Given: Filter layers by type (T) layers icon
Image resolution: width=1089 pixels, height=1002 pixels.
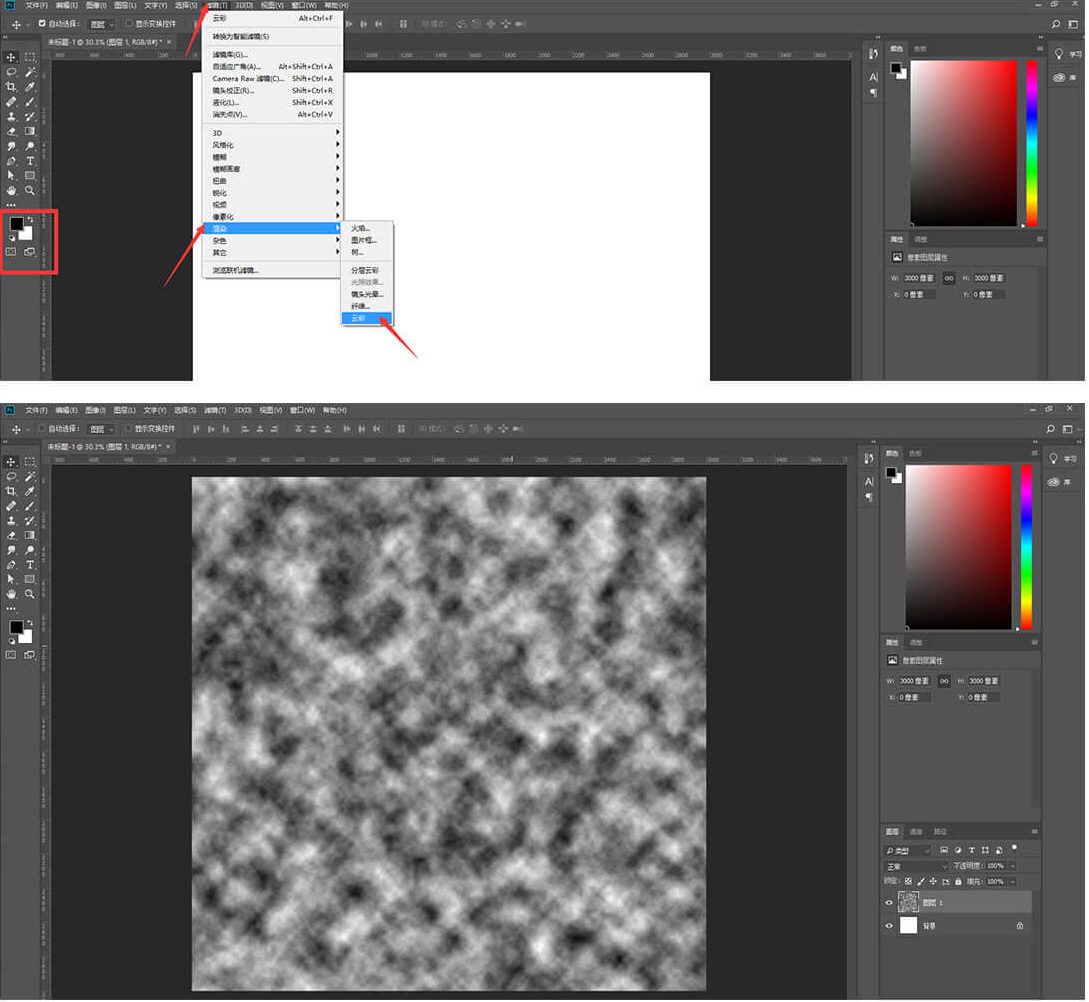Looking at the screenshot, I should [x=972, y=850].
